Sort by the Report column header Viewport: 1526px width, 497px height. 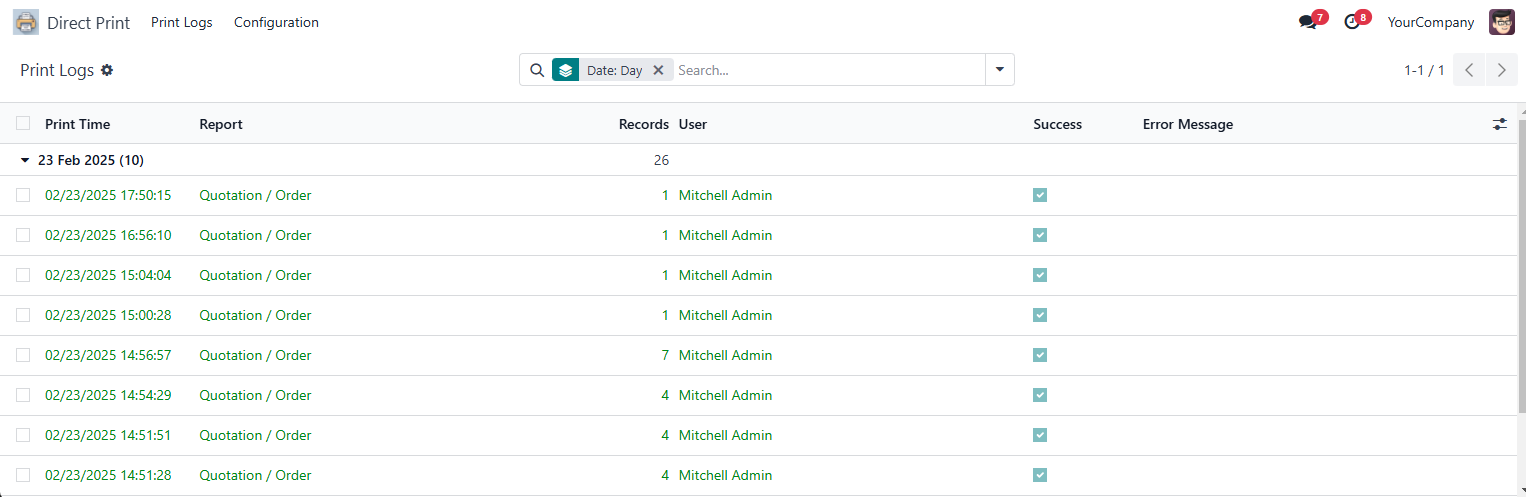pos(221,124)
